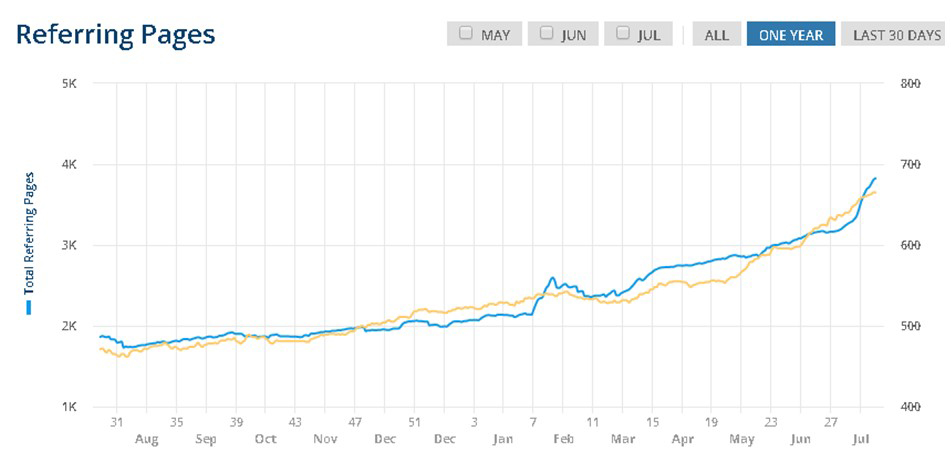
Task: Enable the MAY checkbox
Action: pos(466,33)
